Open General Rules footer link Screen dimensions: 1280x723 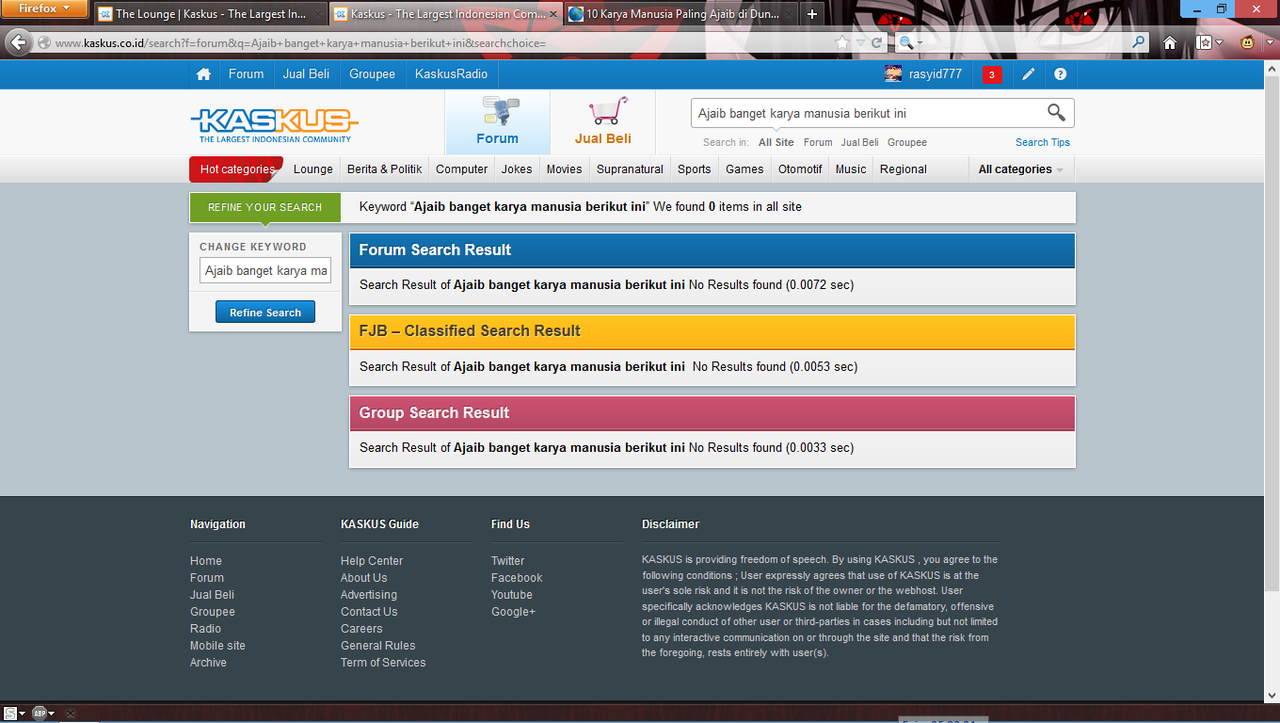(377, 645)
